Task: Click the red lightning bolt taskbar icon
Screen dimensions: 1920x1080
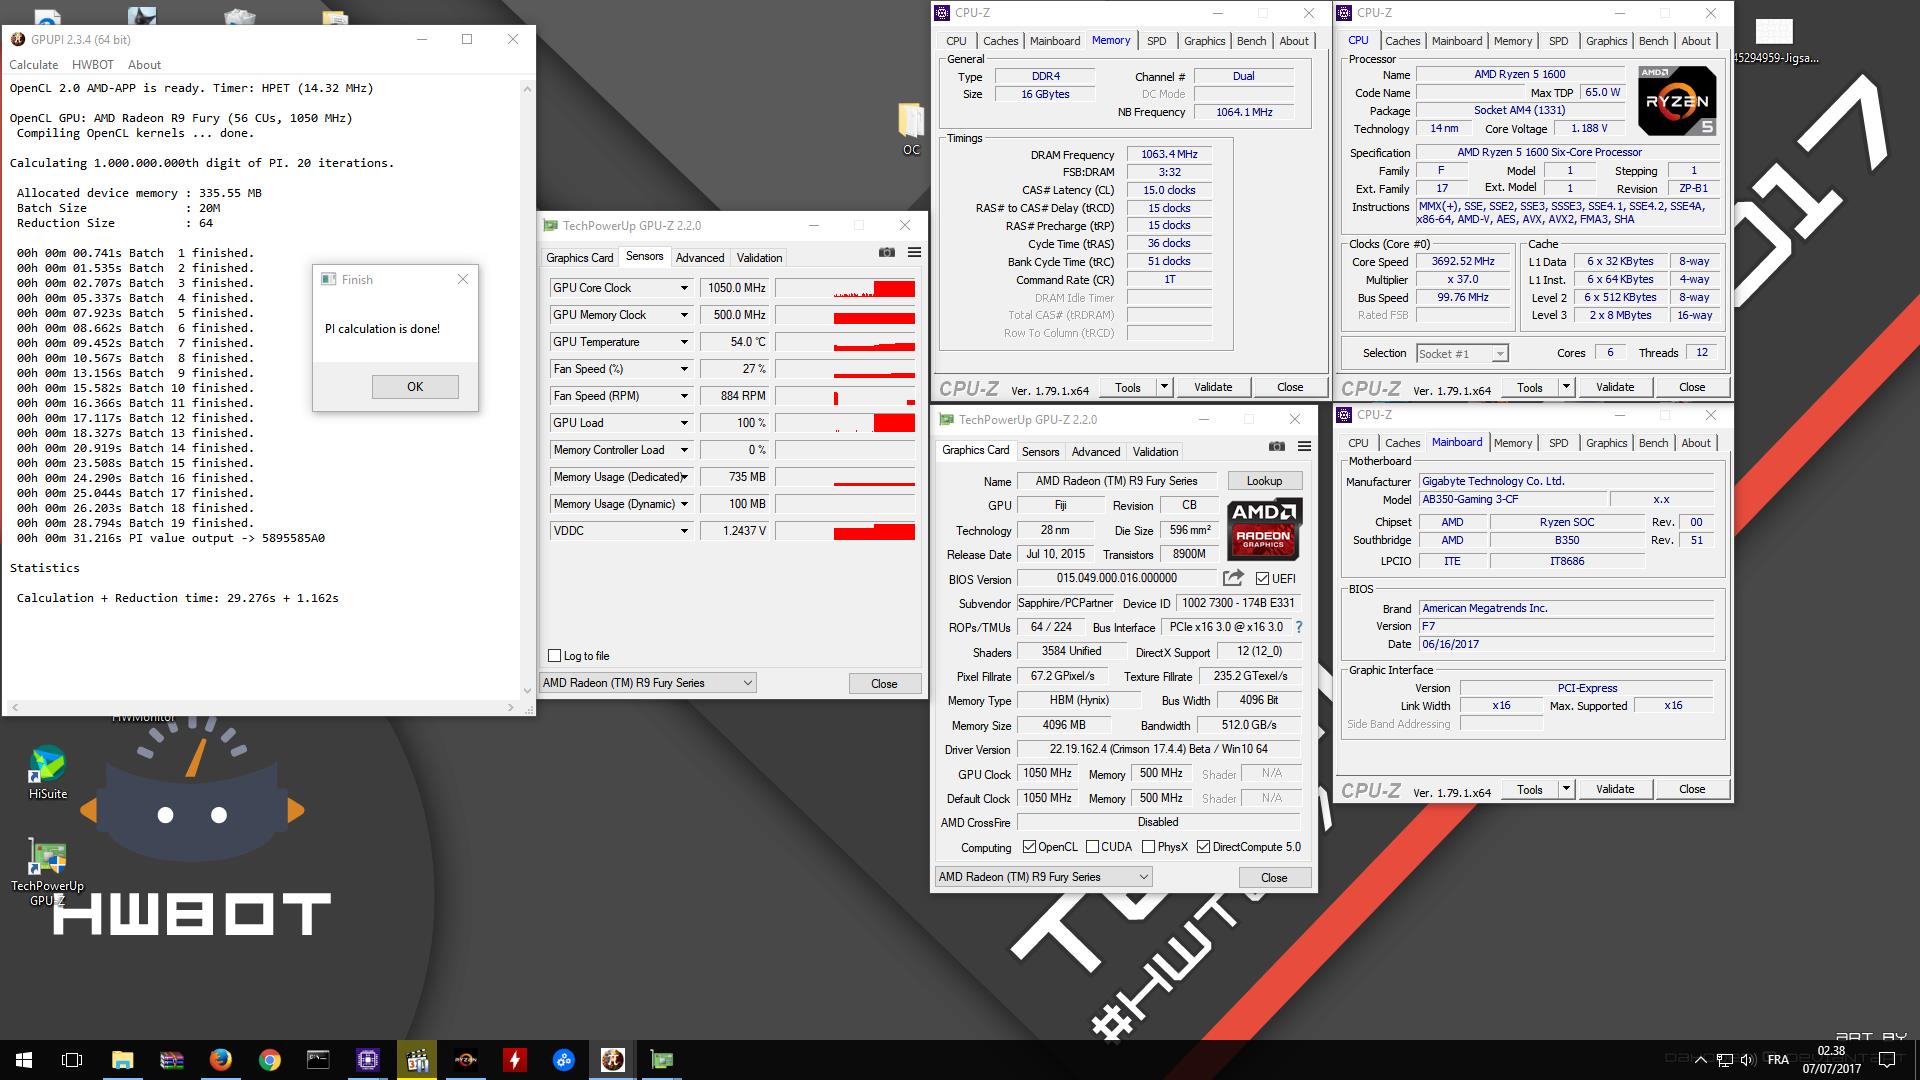Action: click(x=514, y=1060)
